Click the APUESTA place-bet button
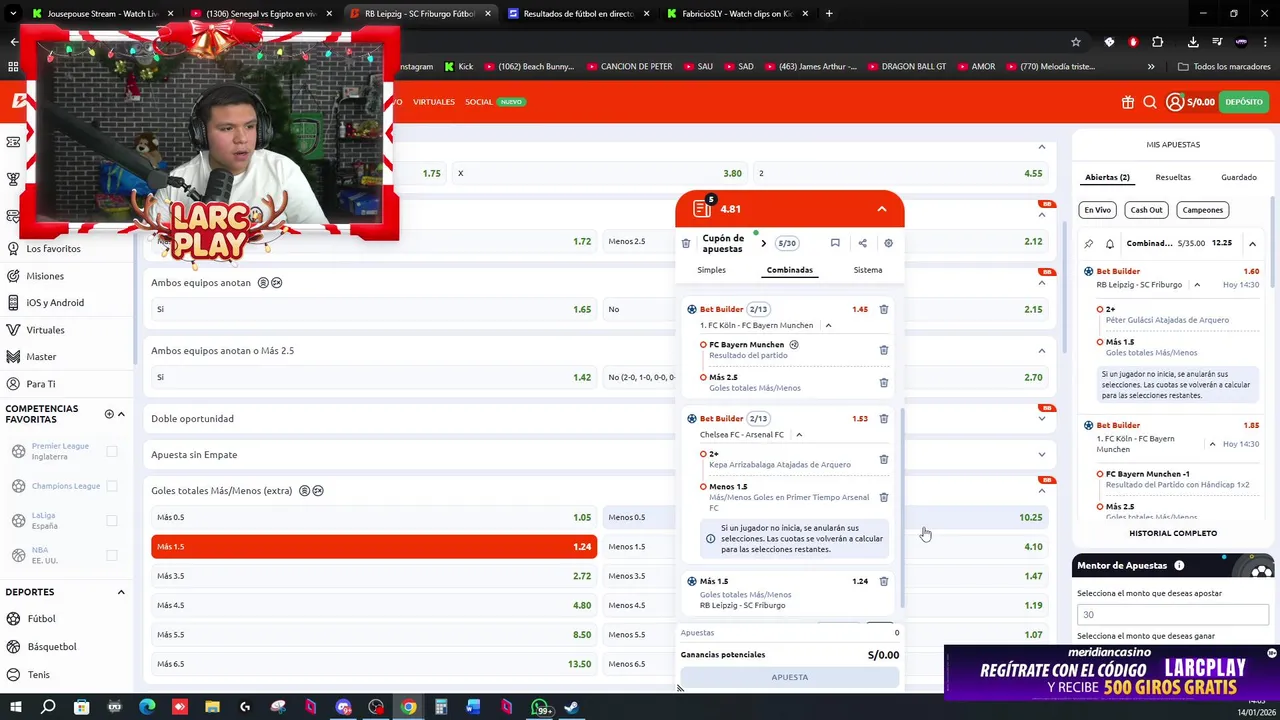This screenshot has width=1280, height=720. click(x=790, y=677)
